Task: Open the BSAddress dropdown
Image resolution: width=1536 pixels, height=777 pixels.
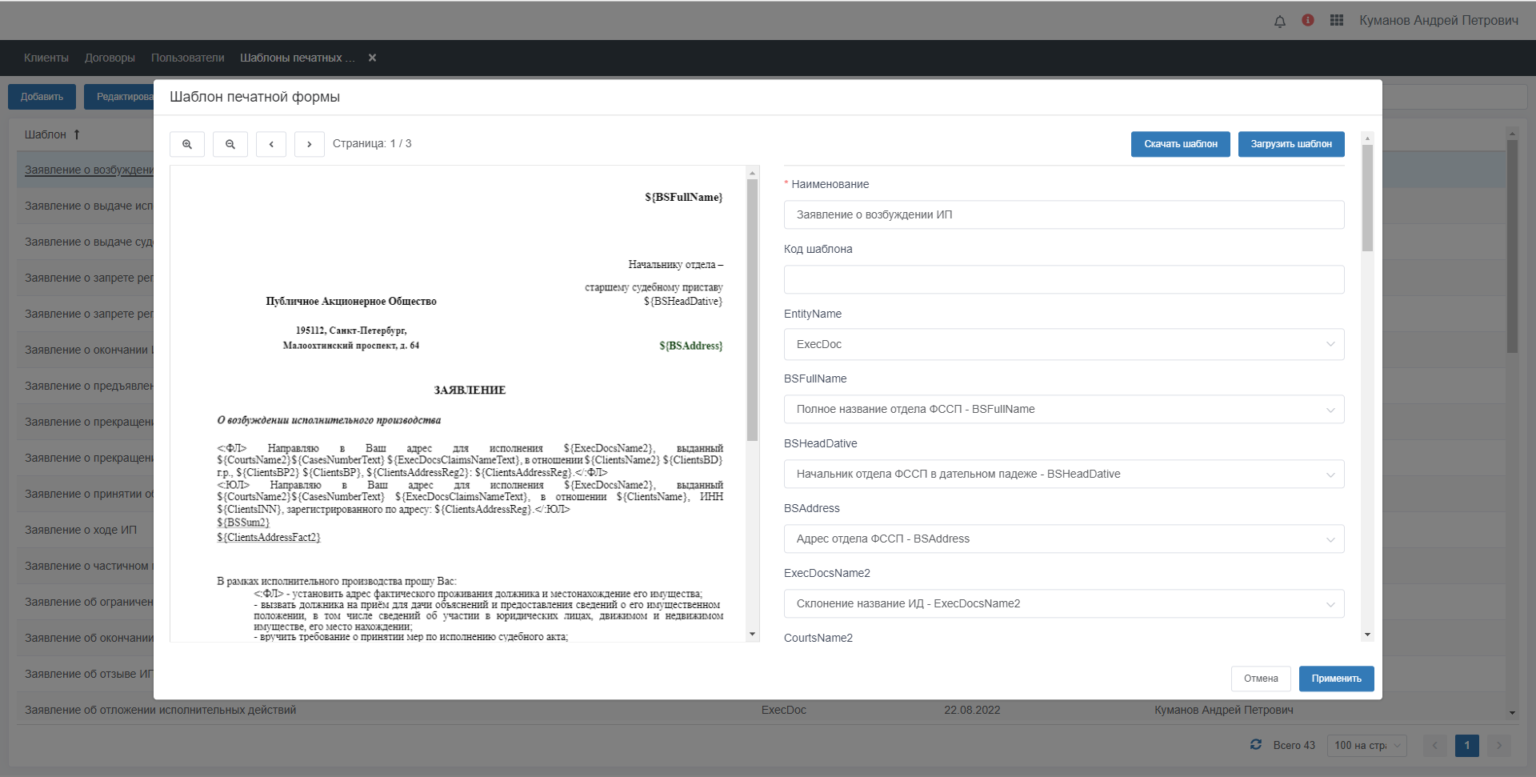Action: (1064, 539)
